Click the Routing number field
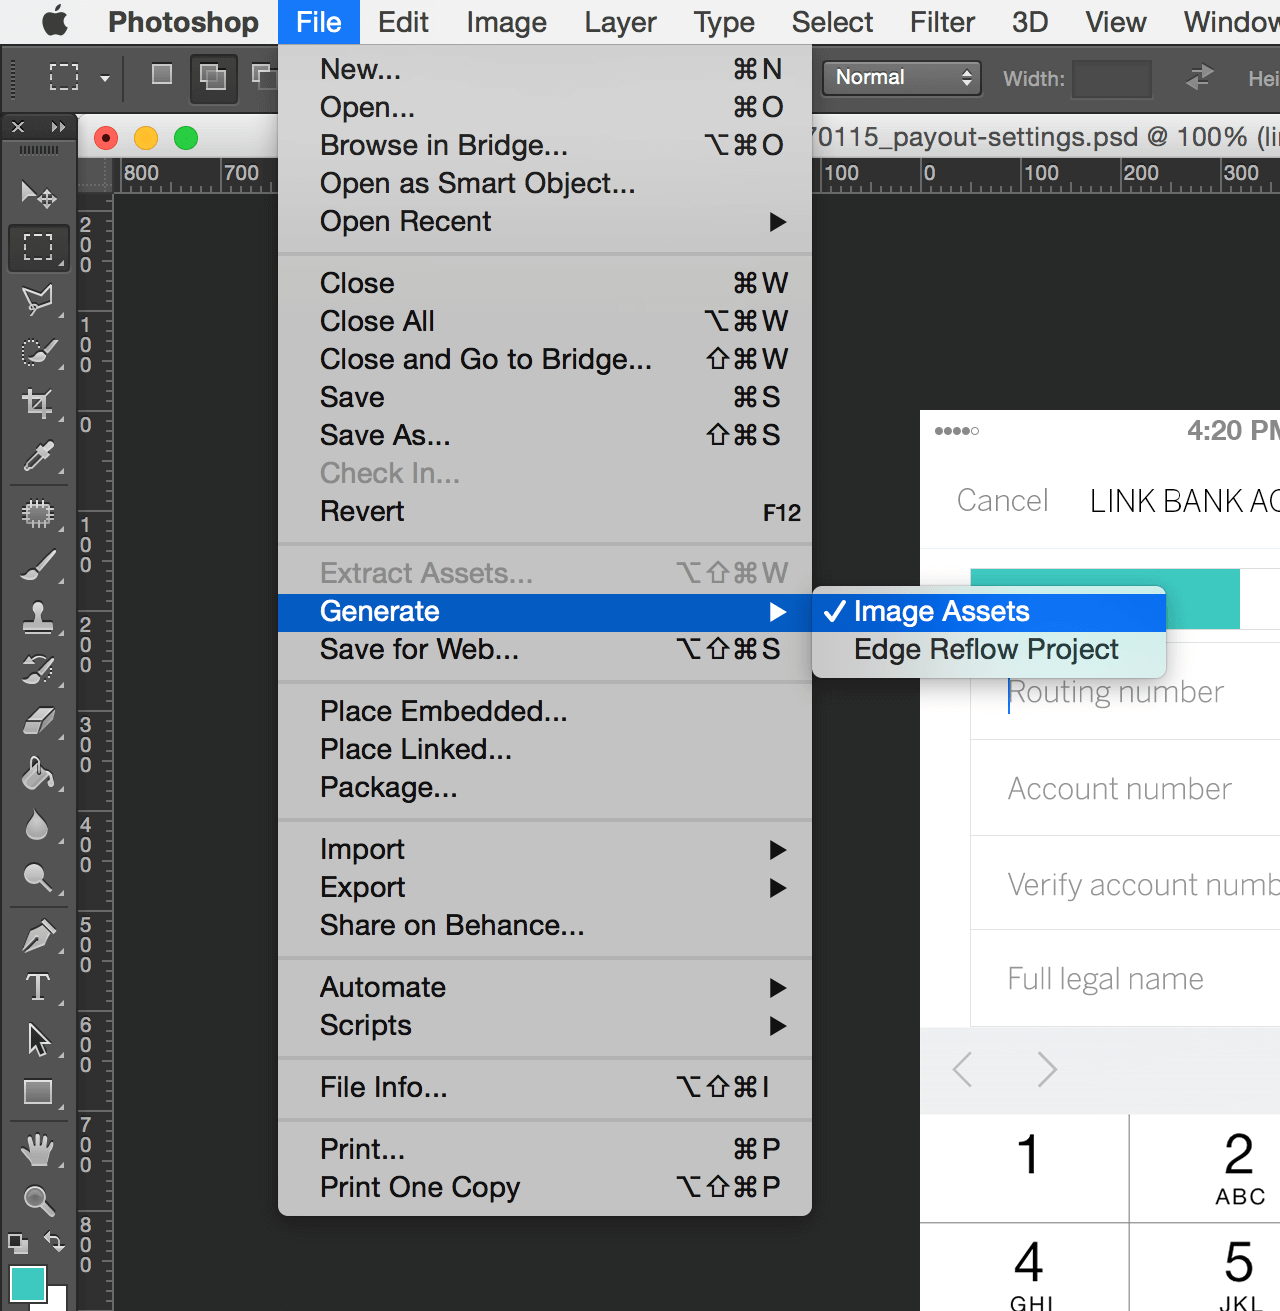 pos(1125,692)
